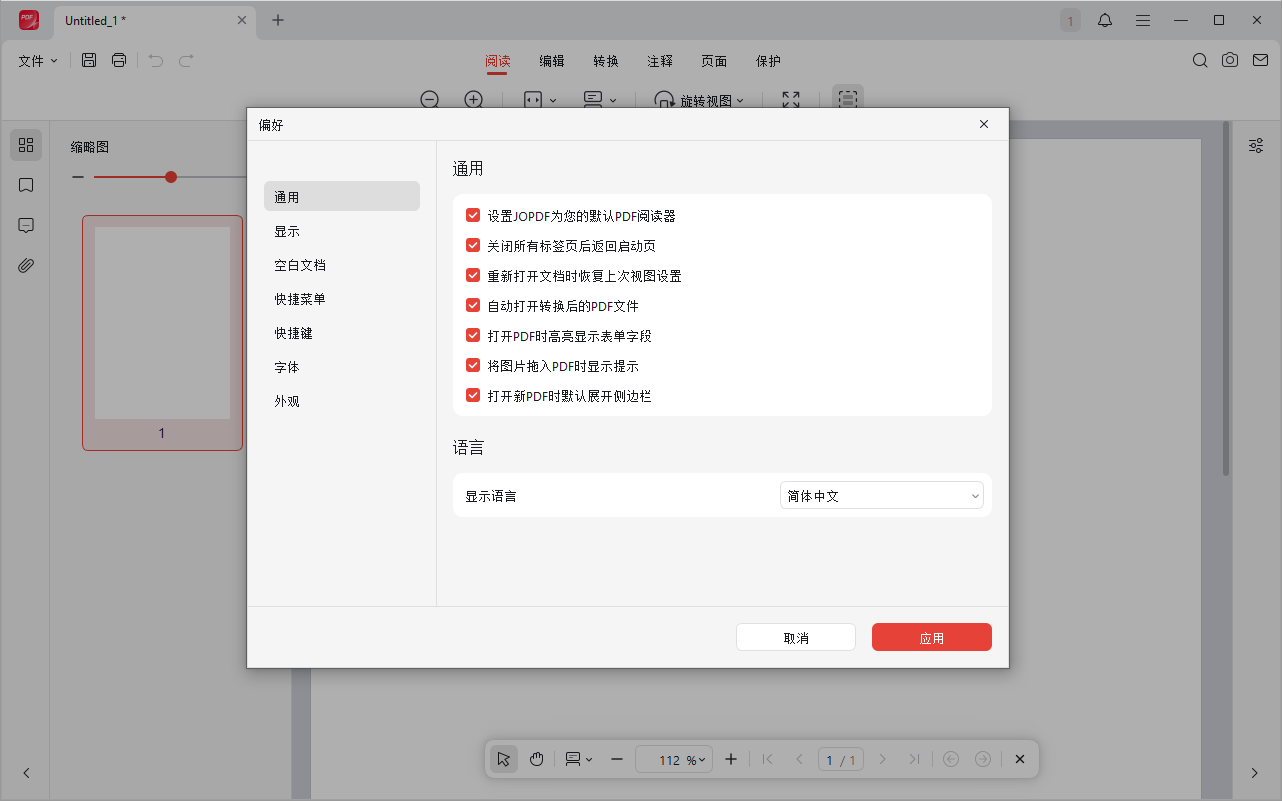Image resolution: width=1282 pixels, height=801 pixels.
Task: Close the floating bottom toolbar
Action: (1020, 760)
